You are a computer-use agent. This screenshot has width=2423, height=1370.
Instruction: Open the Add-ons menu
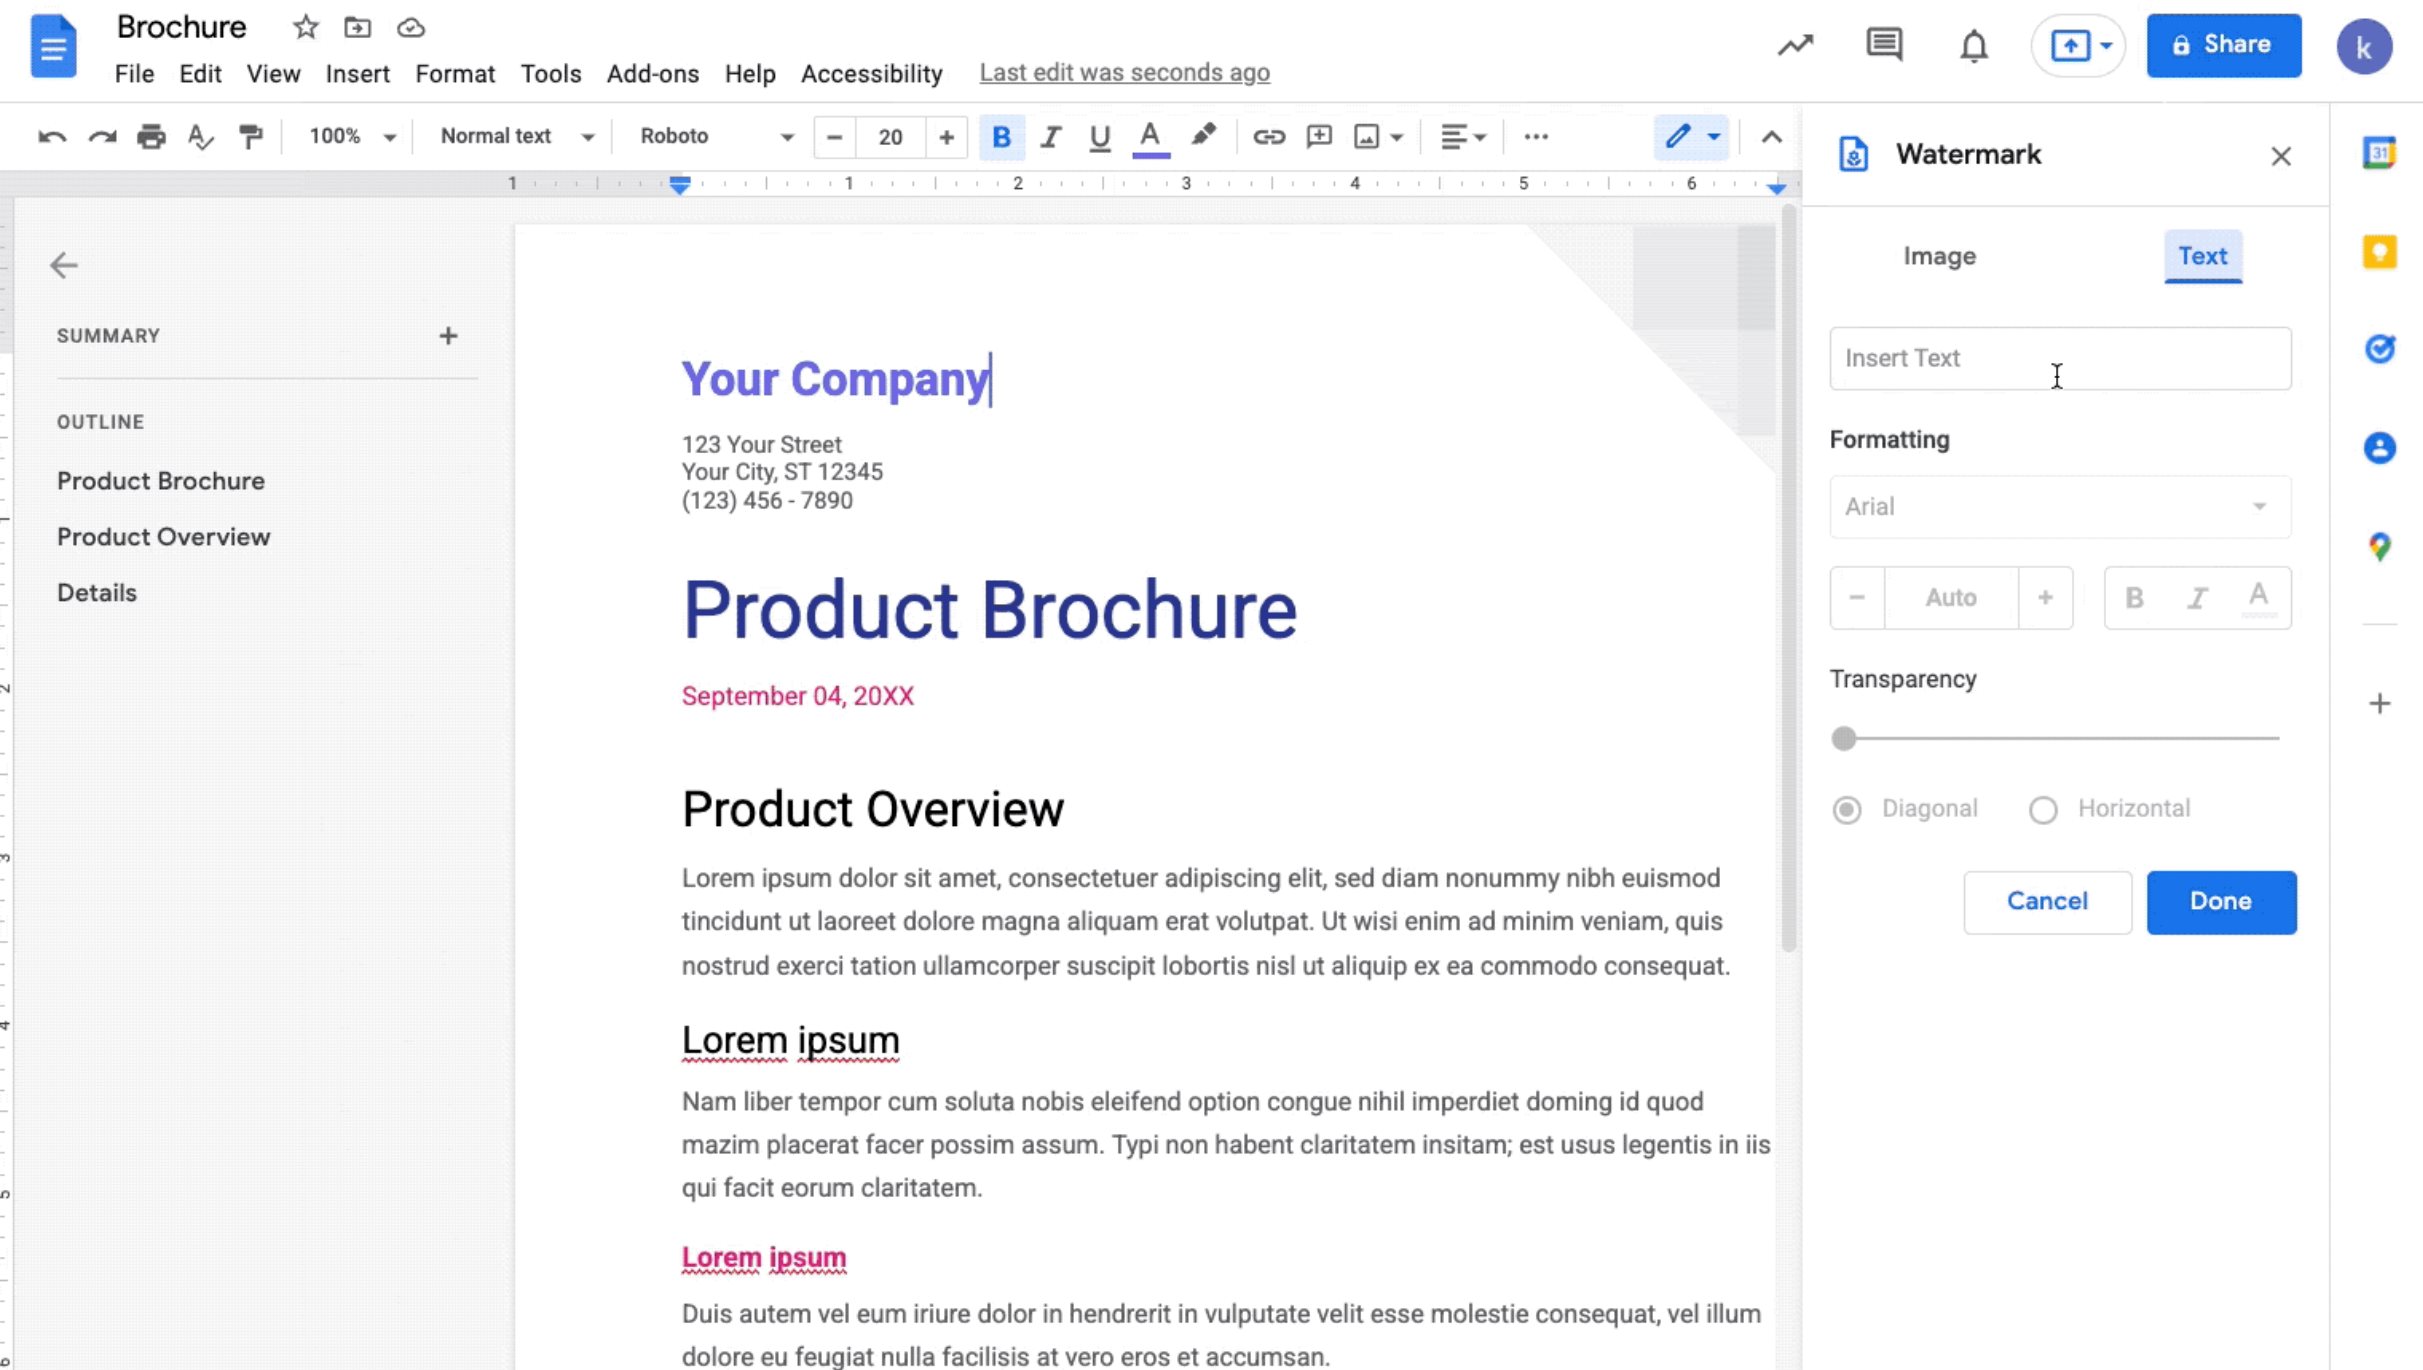coord(652,73)
